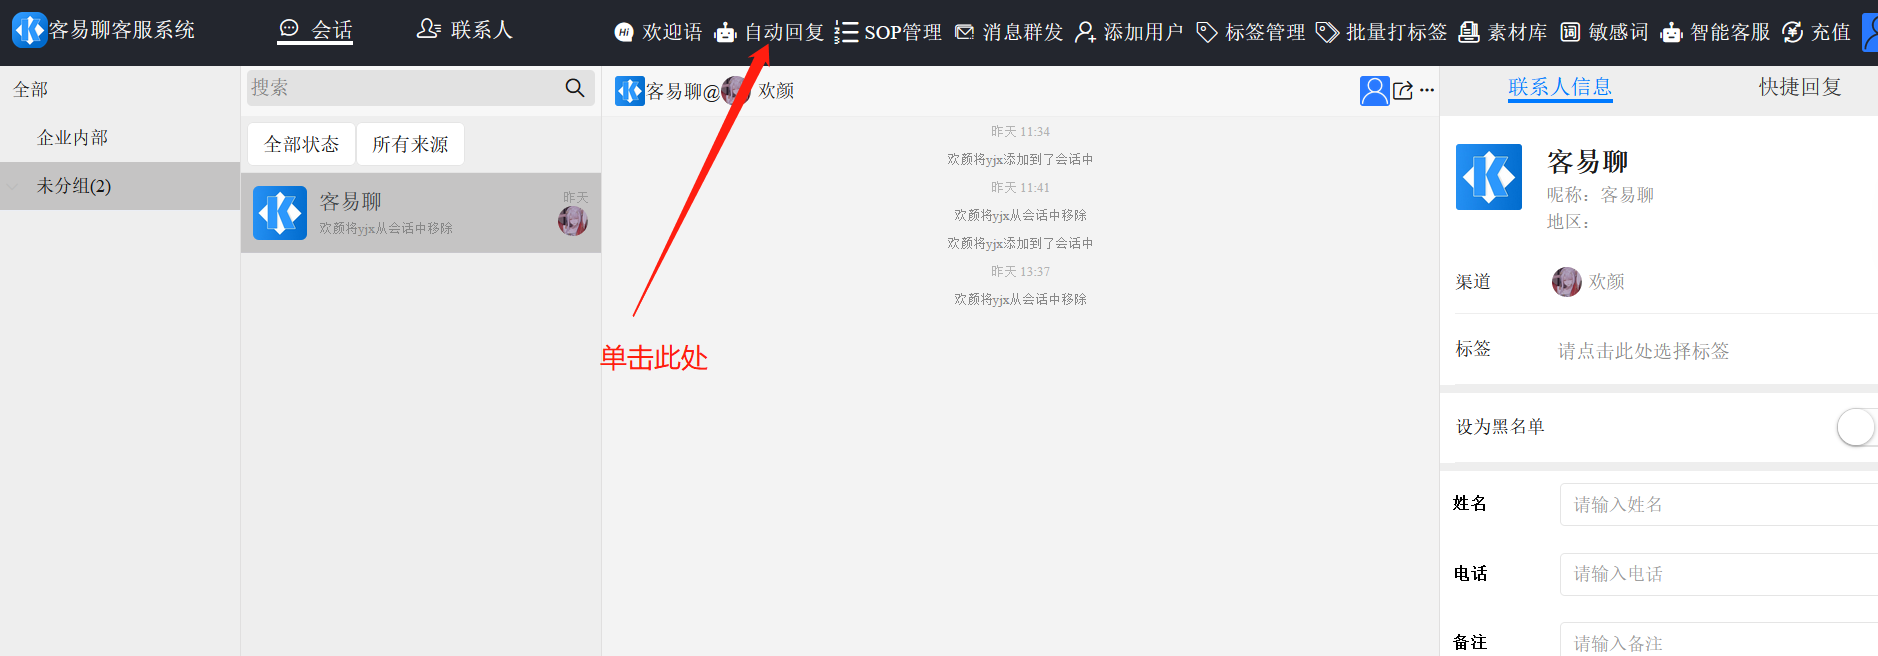Click the 备注 remark input field
1878x656 pixels.
(x=1719, y=640)
